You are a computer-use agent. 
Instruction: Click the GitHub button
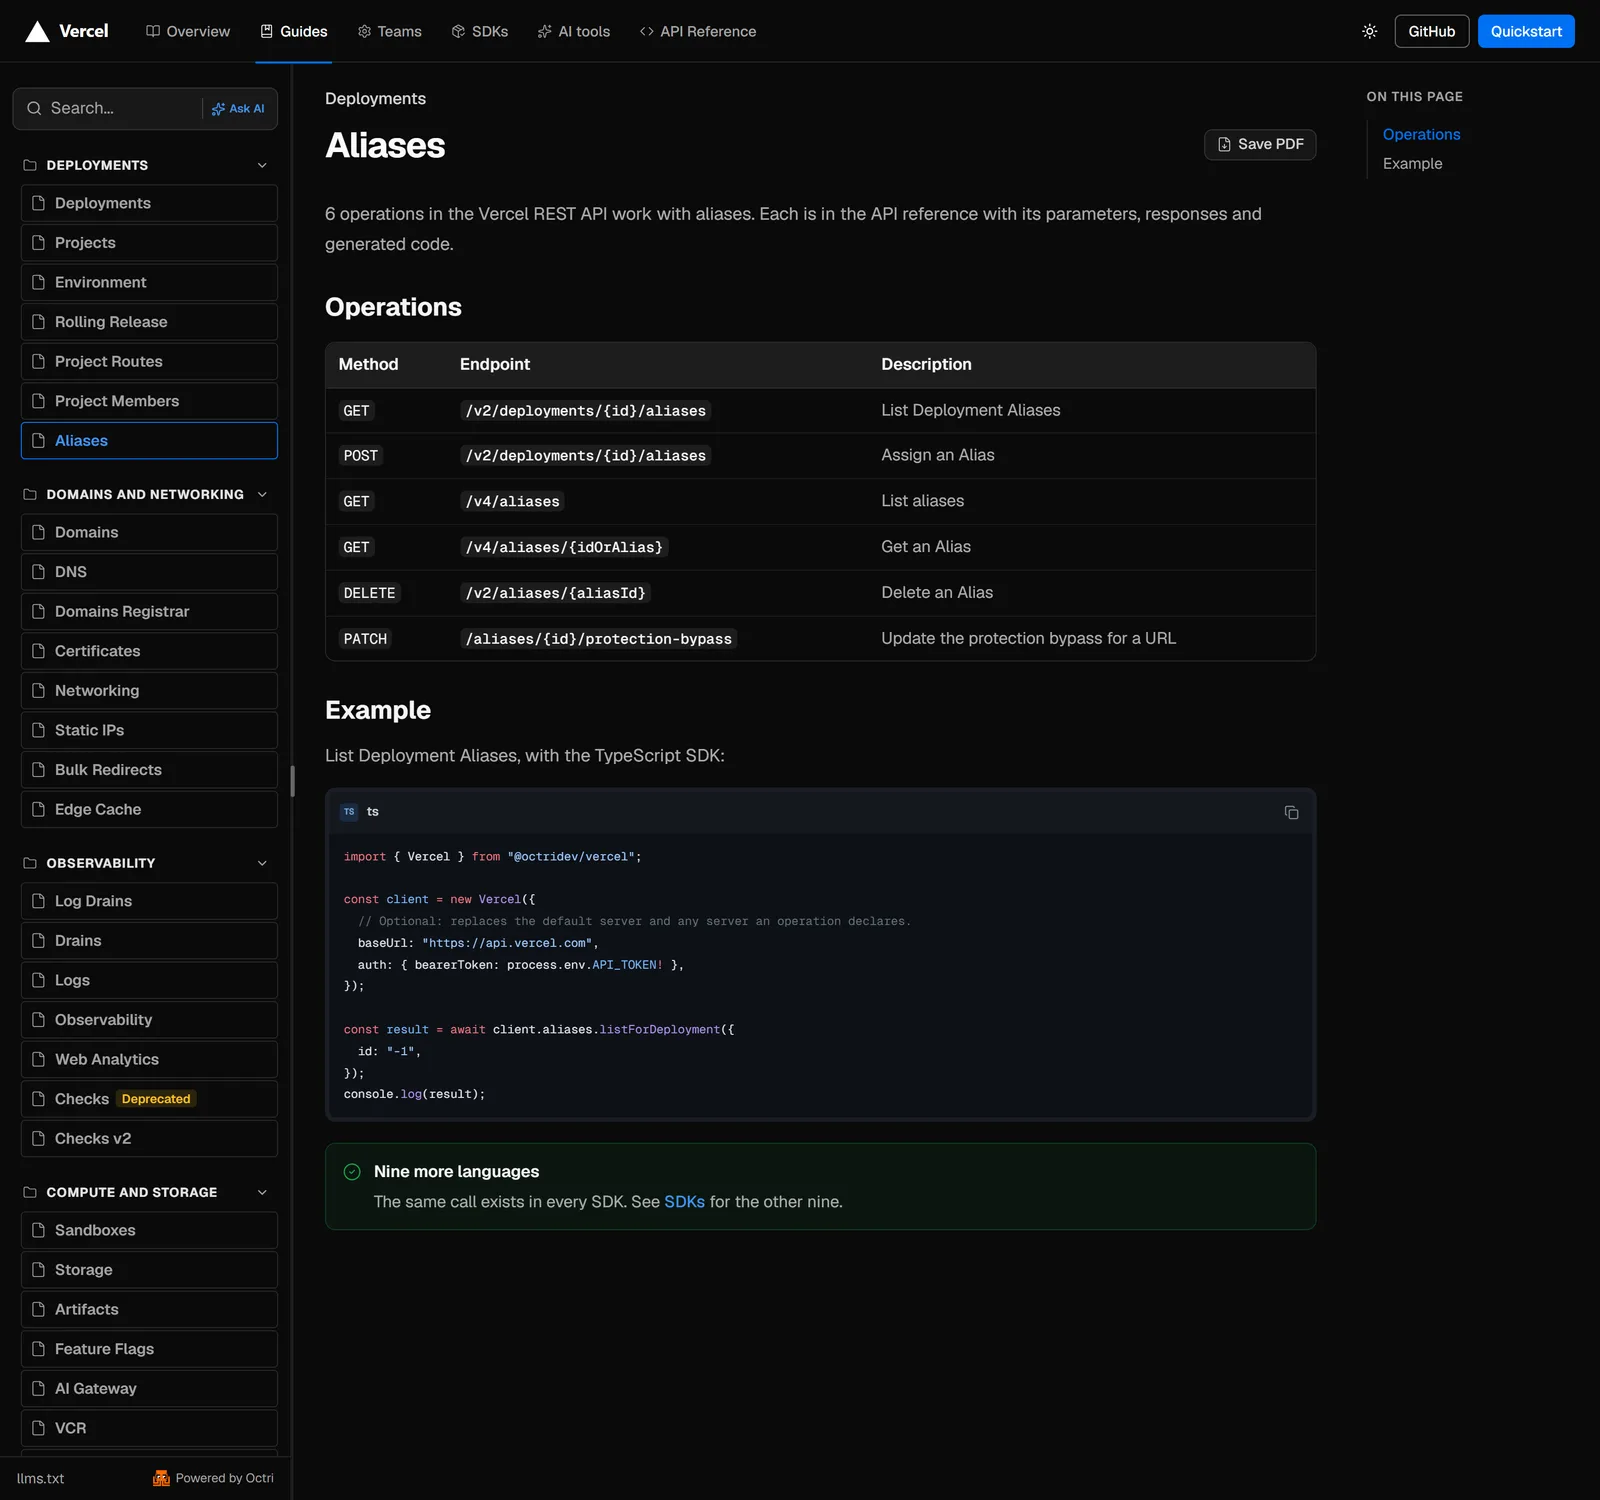tap(1432, 31)
